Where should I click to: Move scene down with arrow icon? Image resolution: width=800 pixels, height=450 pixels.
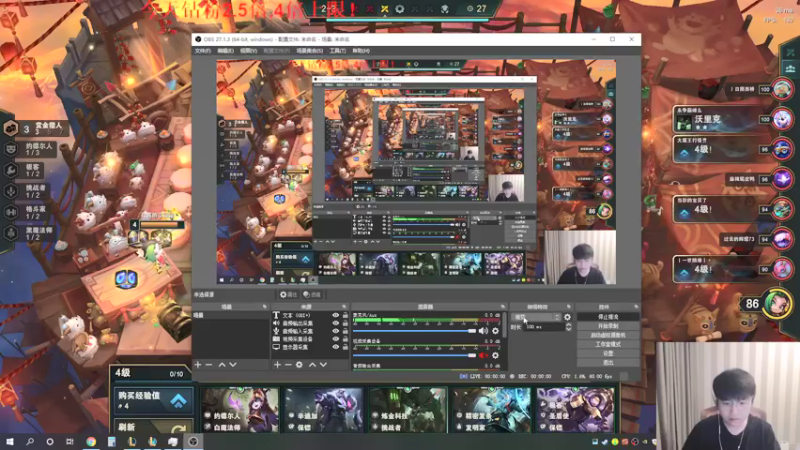[233, 365]
